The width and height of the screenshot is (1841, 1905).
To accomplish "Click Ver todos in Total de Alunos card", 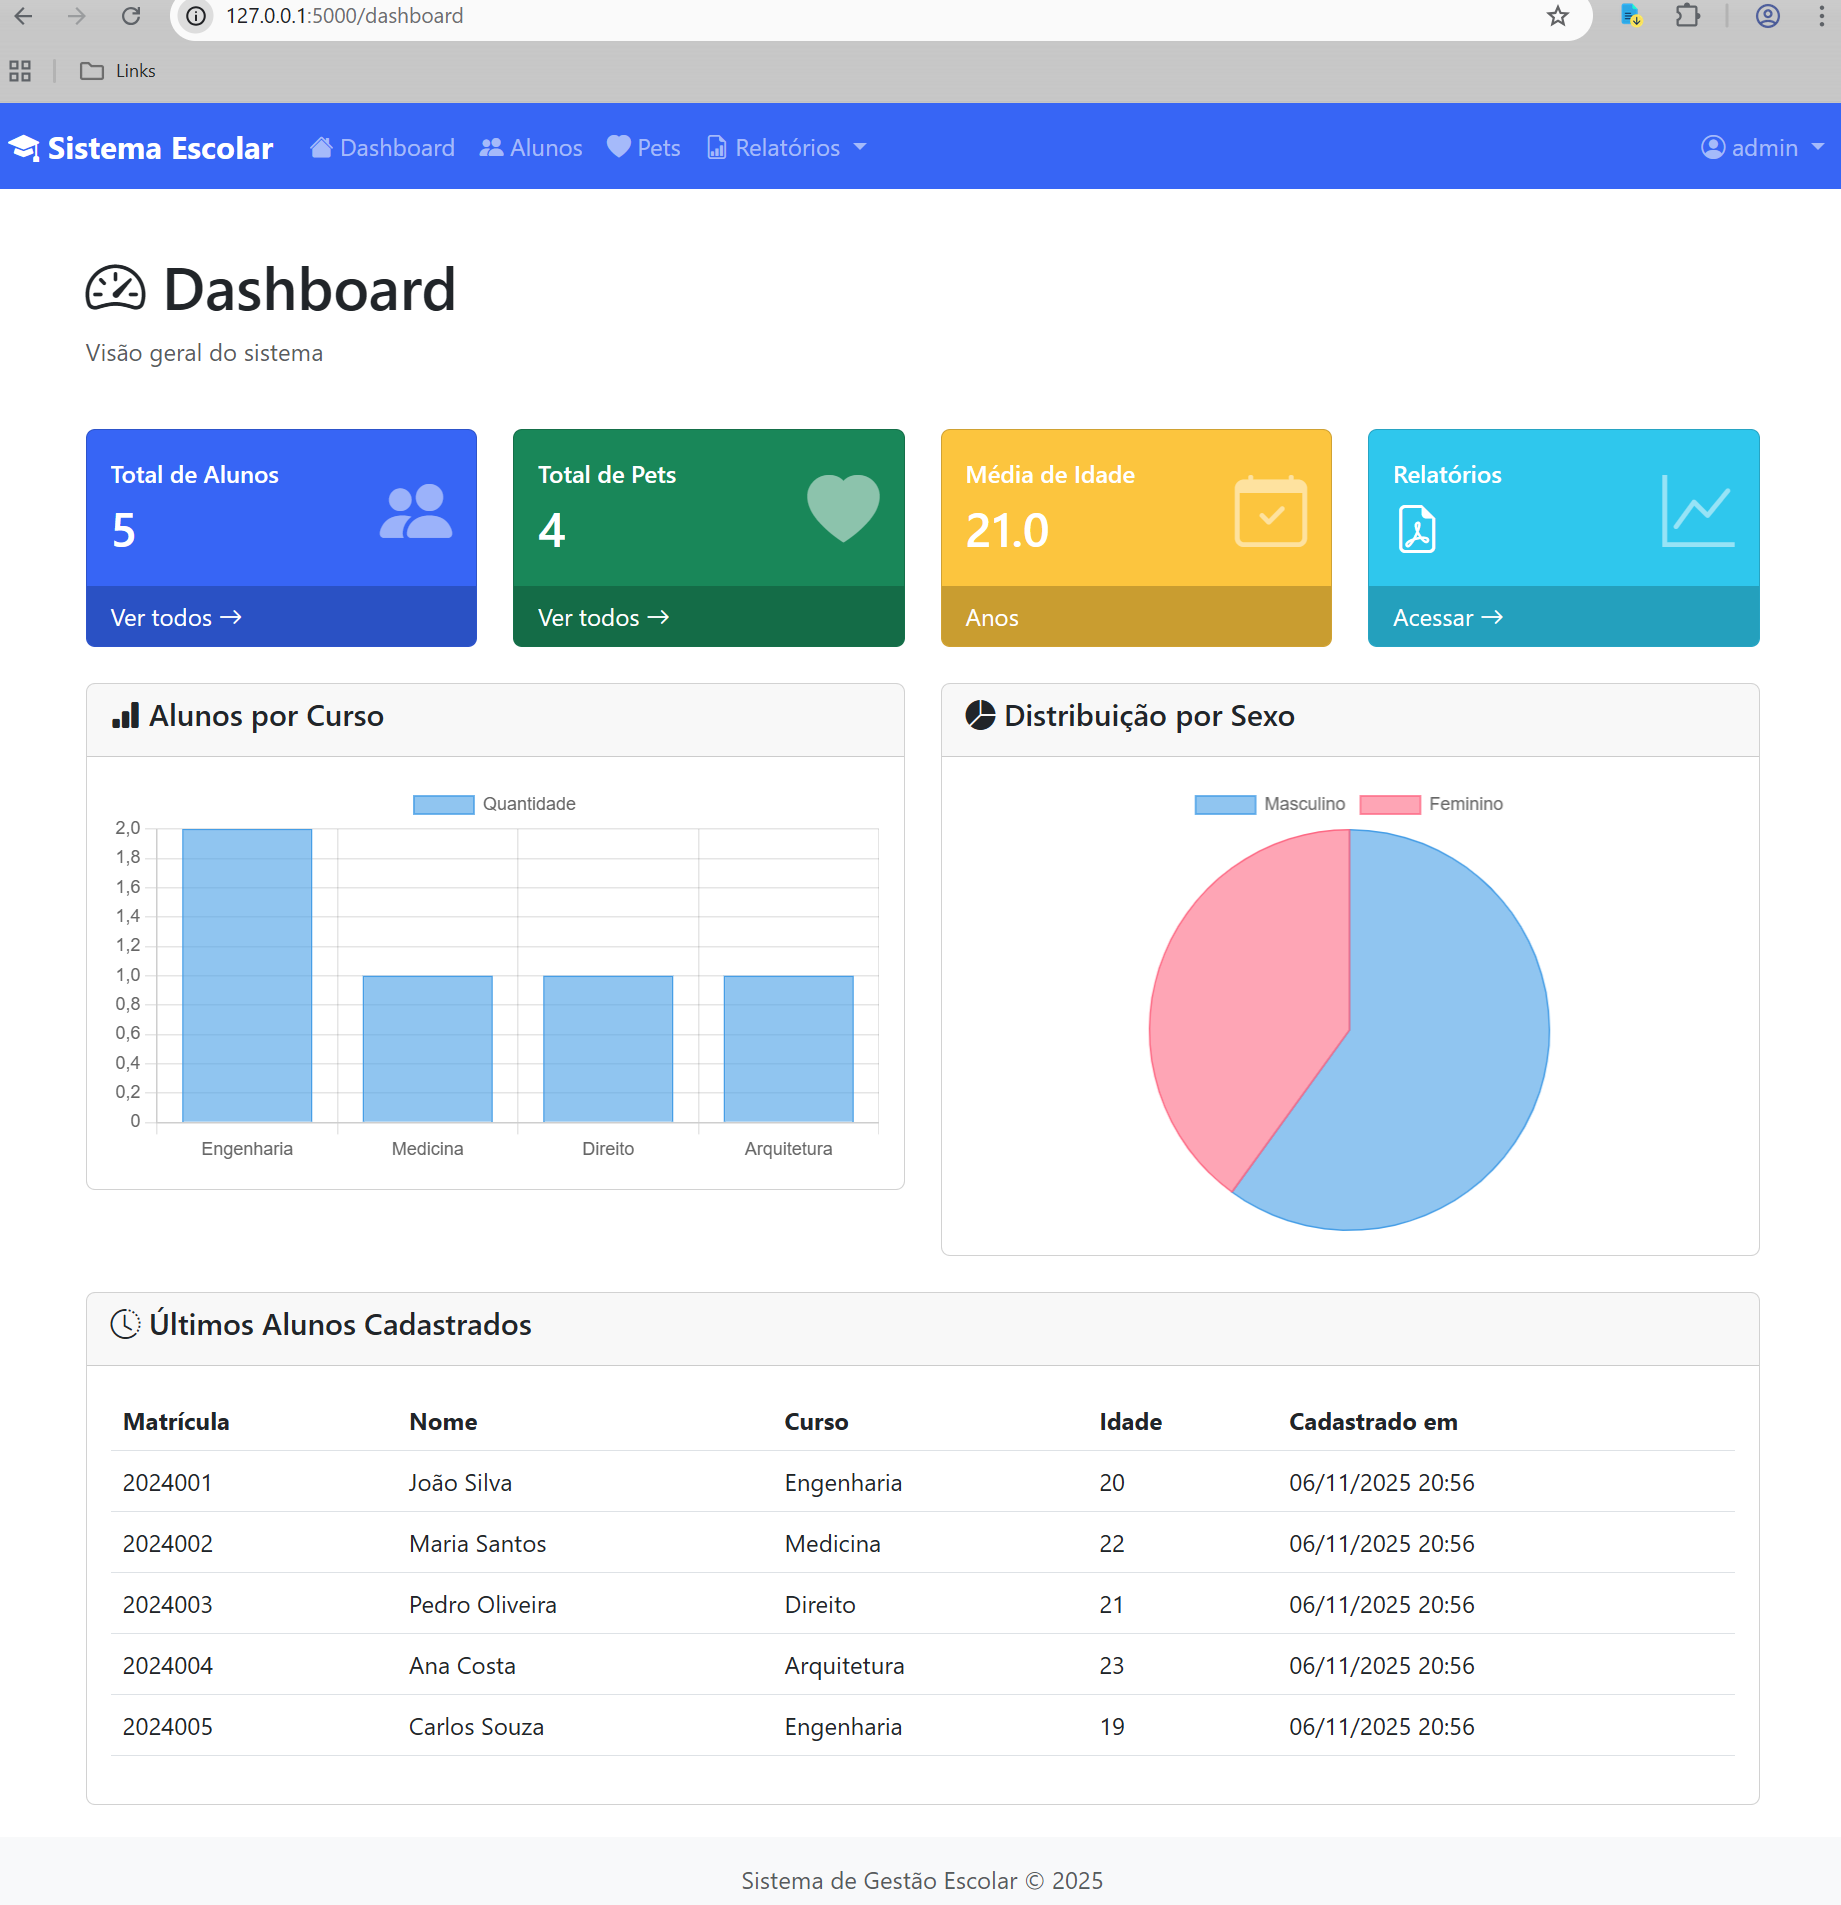I will (x=176, y=618).
